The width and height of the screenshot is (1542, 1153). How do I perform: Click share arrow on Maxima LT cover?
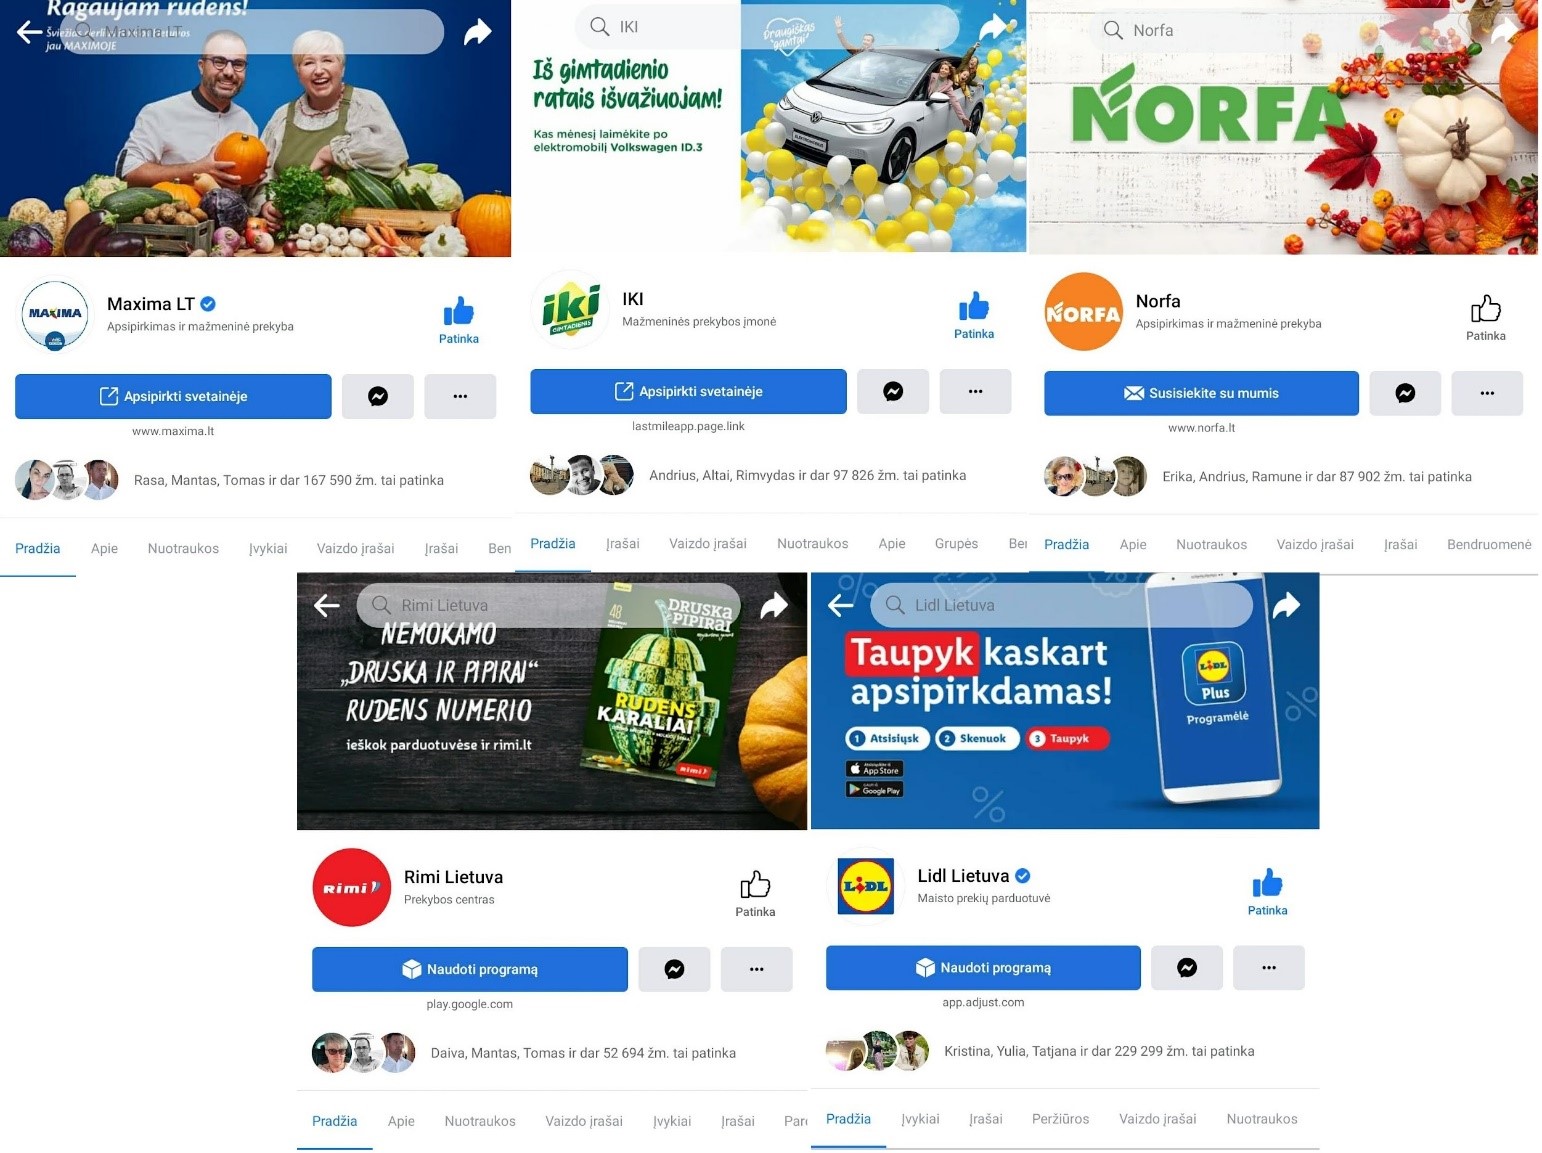[x=478, y=32]
